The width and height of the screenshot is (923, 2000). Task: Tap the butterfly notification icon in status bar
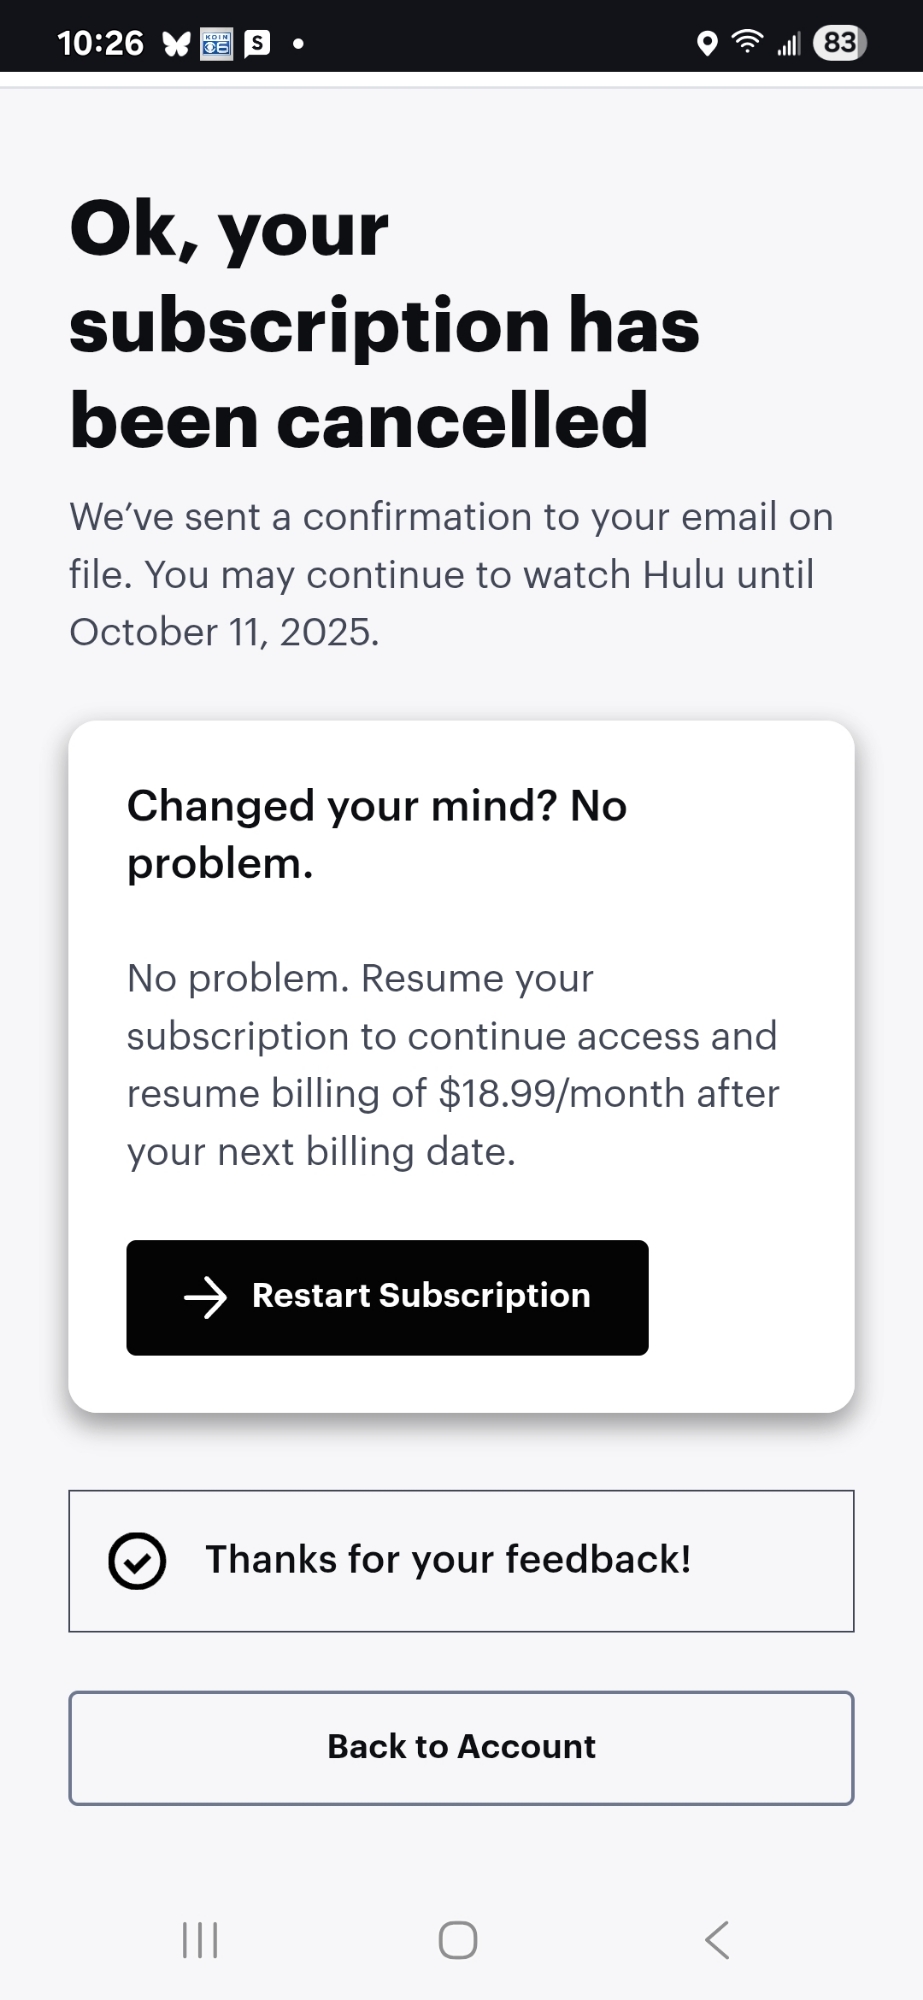pyautogui.click(x=176, y=44)
